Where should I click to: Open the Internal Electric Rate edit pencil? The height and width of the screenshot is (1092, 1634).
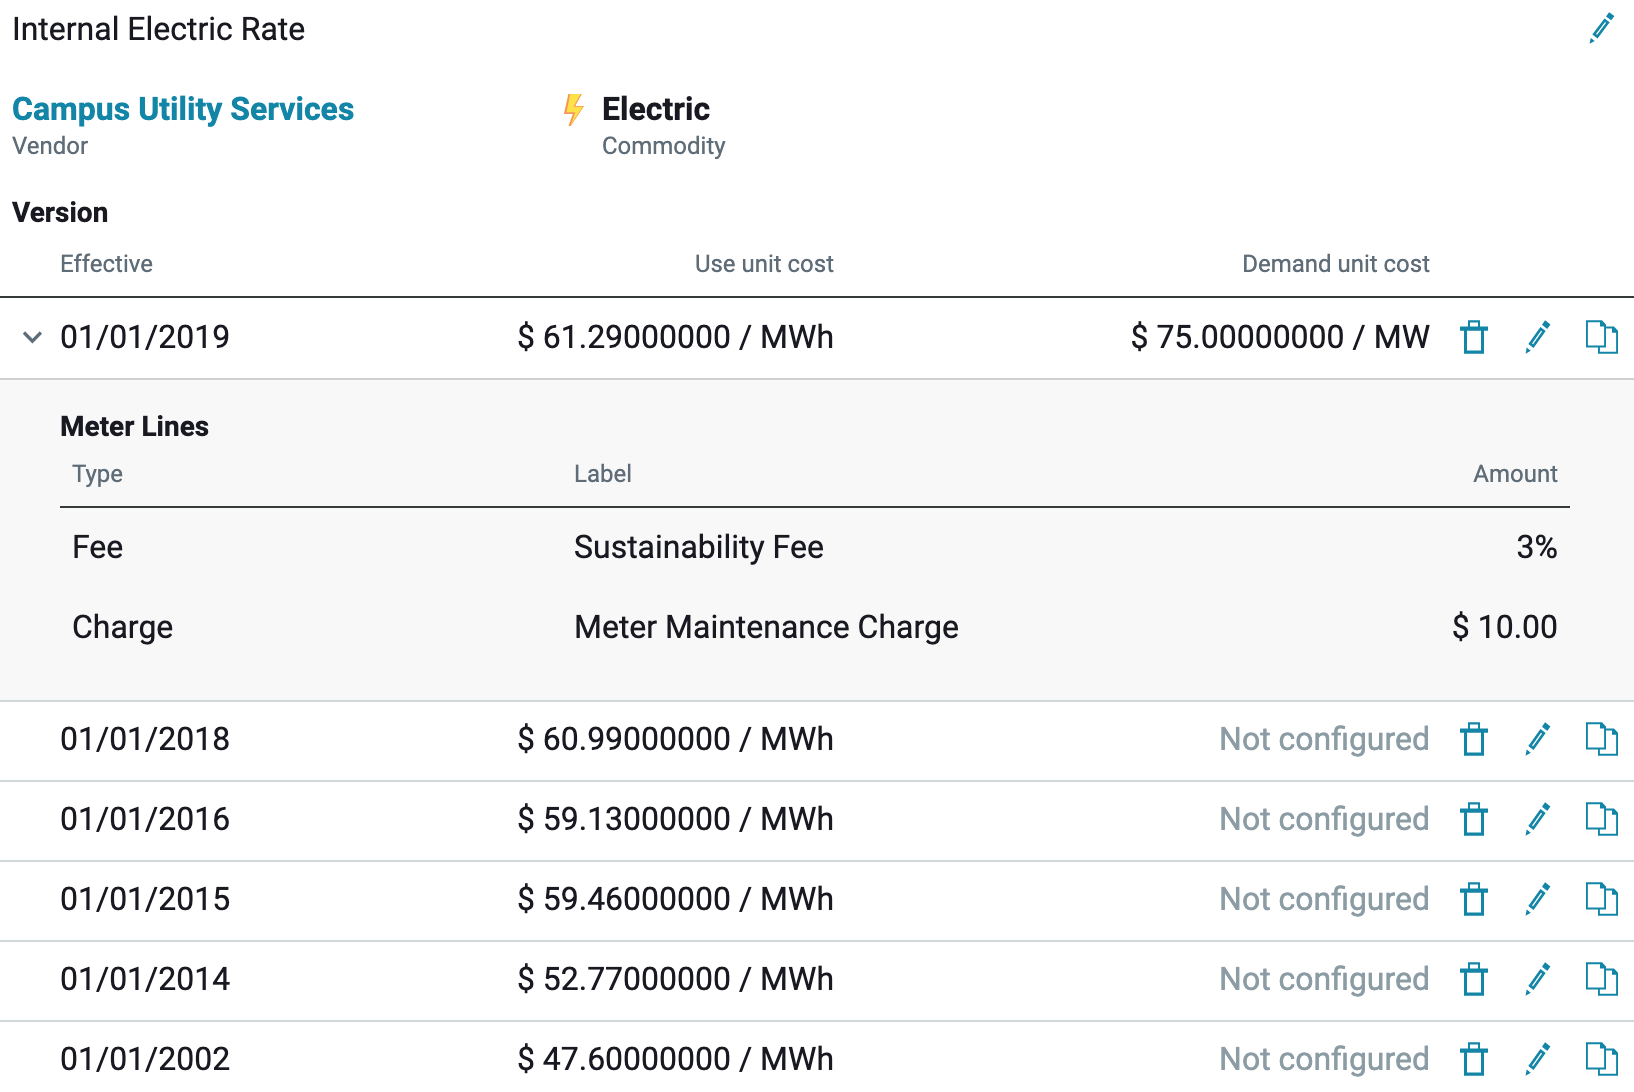click(1602, 27)
